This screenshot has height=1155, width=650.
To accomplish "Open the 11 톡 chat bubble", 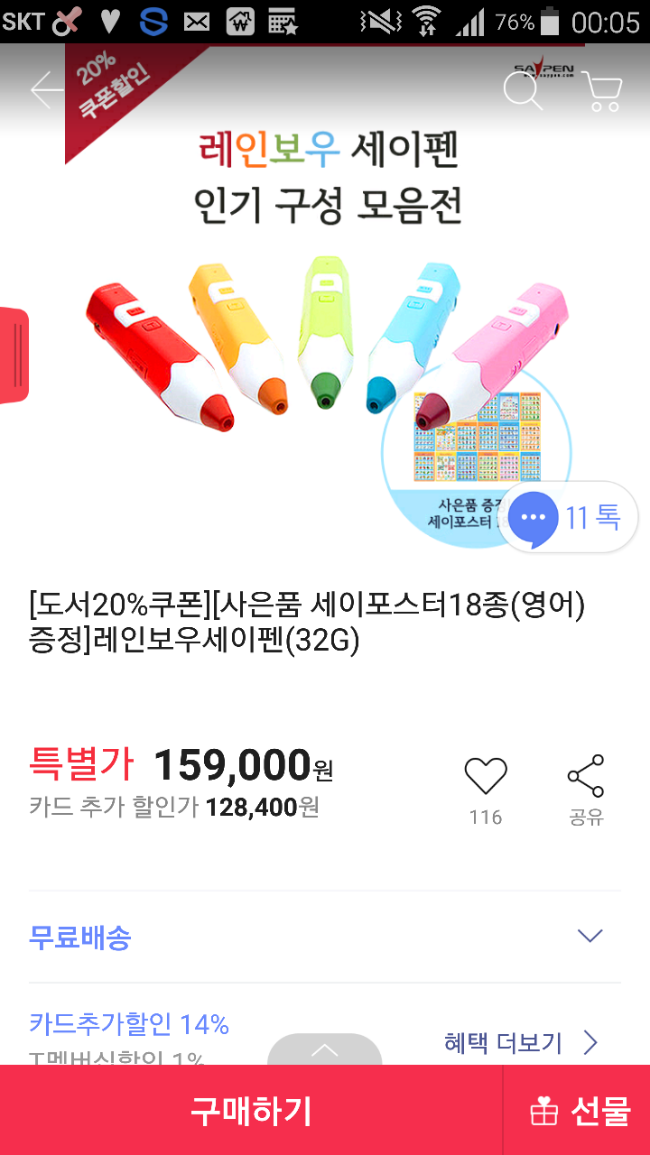I will click(x=568, y=518).
